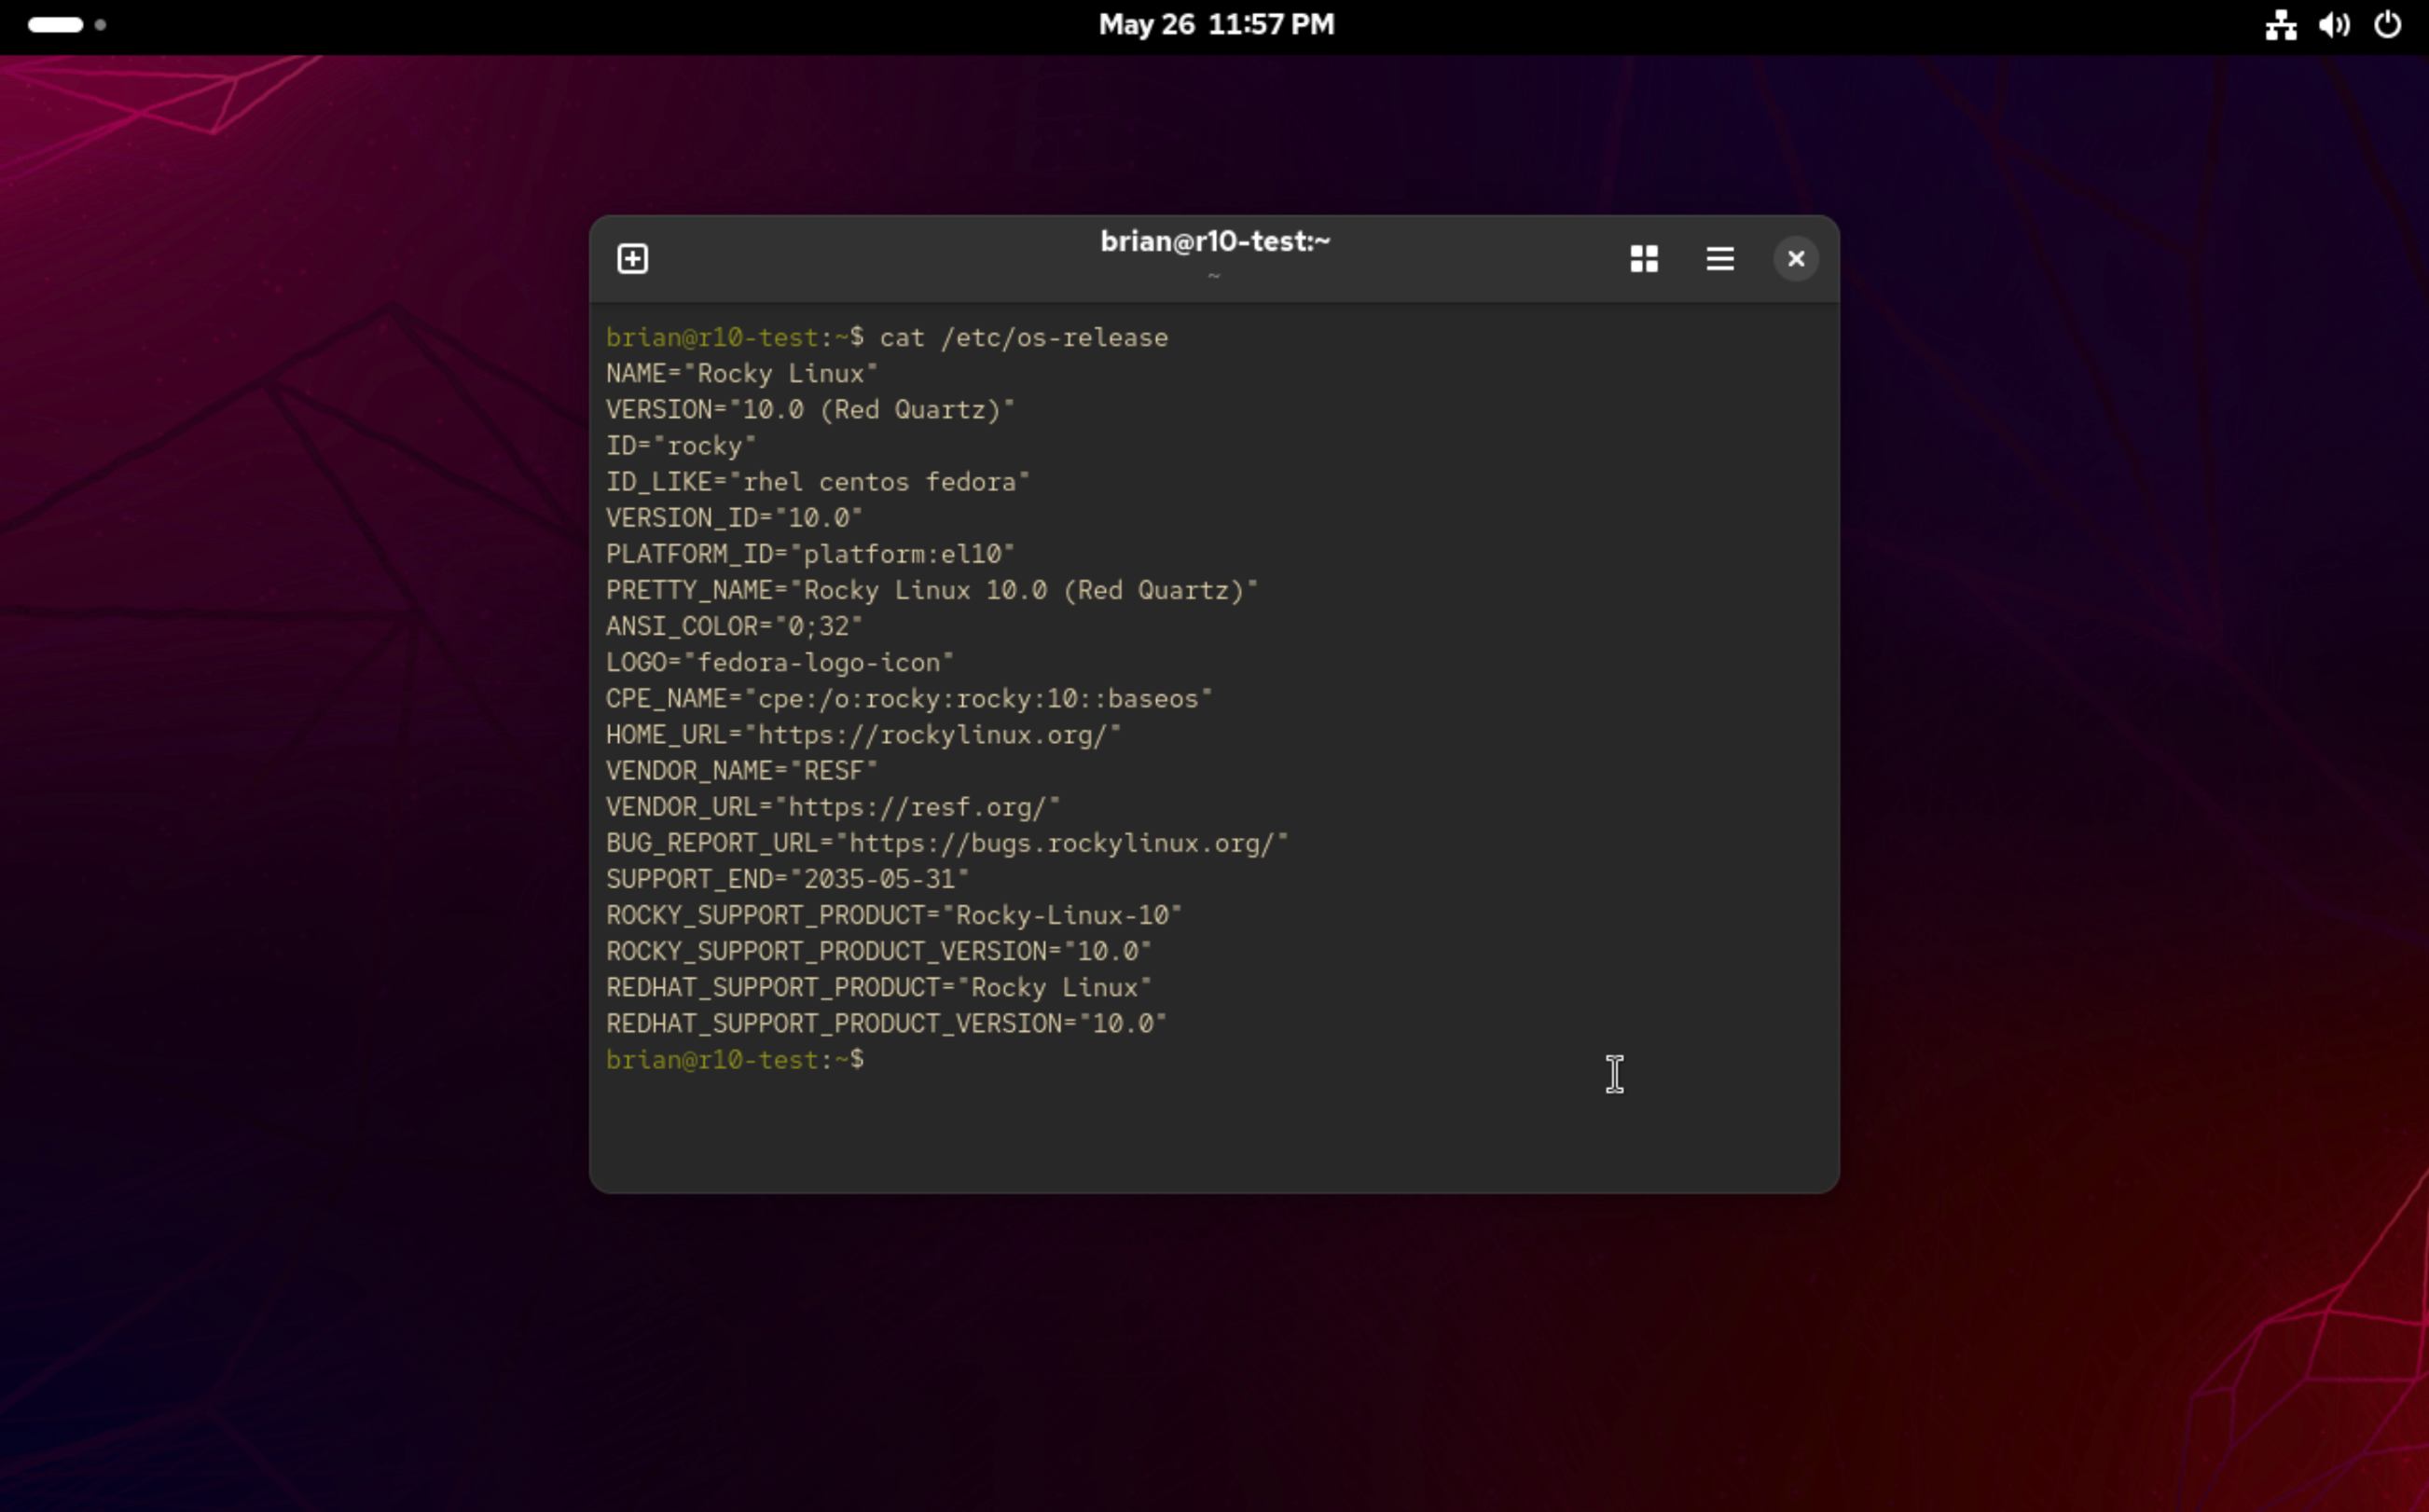The height and width of the screenshot is (1512, 2429).
Task: Click the PRETTY_NAME line
Action: [931, 590]
